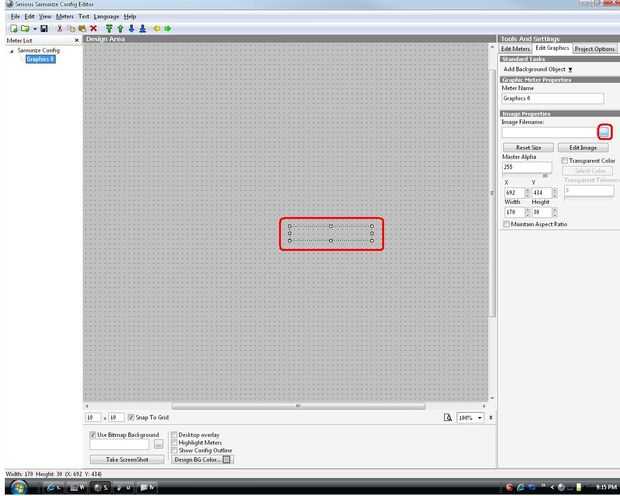Click the Image Filename text field
Screen dimensions: 620x496
coord(549,133)
